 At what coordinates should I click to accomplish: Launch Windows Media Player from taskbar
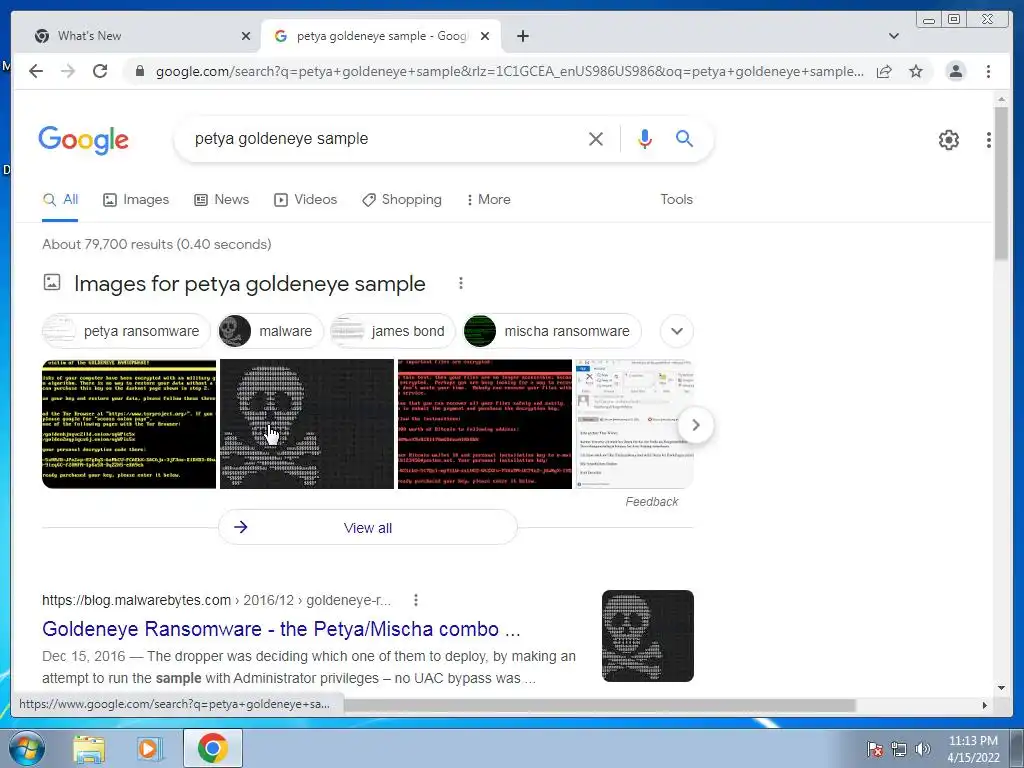148,749
